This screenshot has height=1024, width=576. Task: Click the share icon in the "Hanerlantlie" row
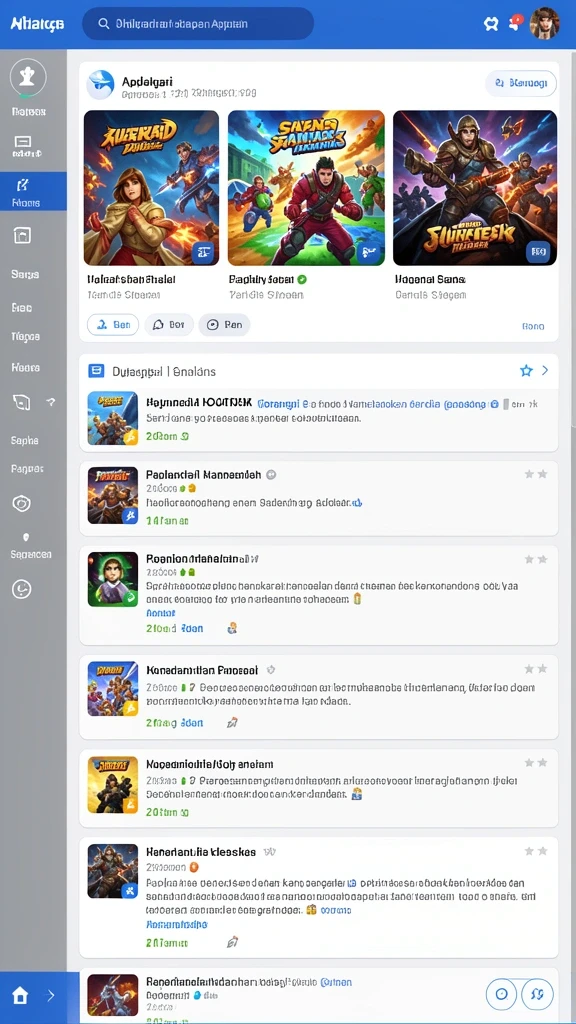[x=231, y=942]
